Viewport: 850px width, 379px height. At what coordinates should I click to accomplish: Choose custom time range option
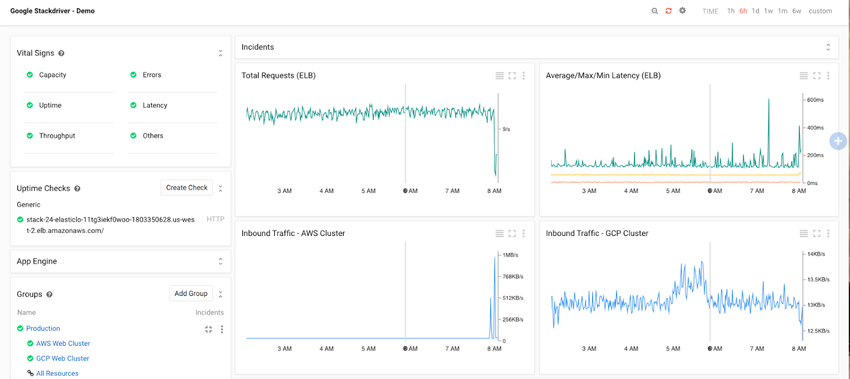[820, 11]
